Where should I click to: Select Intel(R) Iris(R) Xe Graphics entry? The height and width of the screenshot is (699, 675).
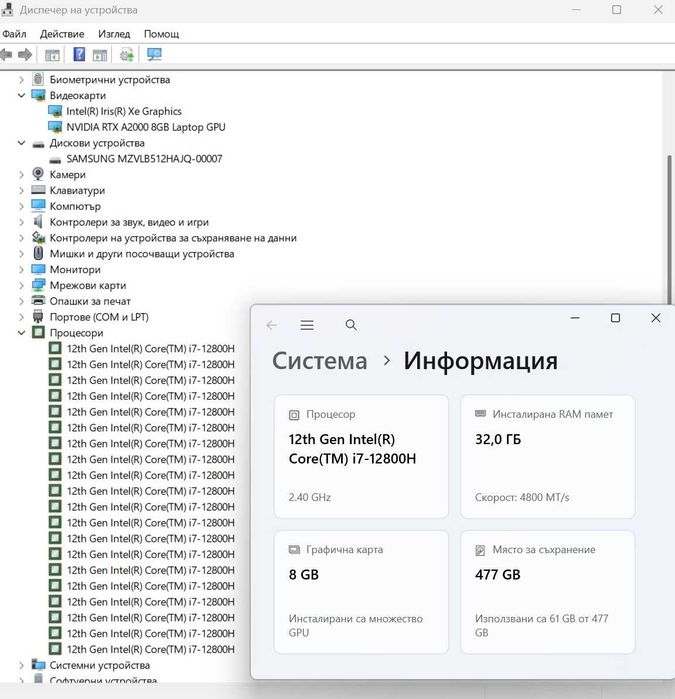point(124,111)
